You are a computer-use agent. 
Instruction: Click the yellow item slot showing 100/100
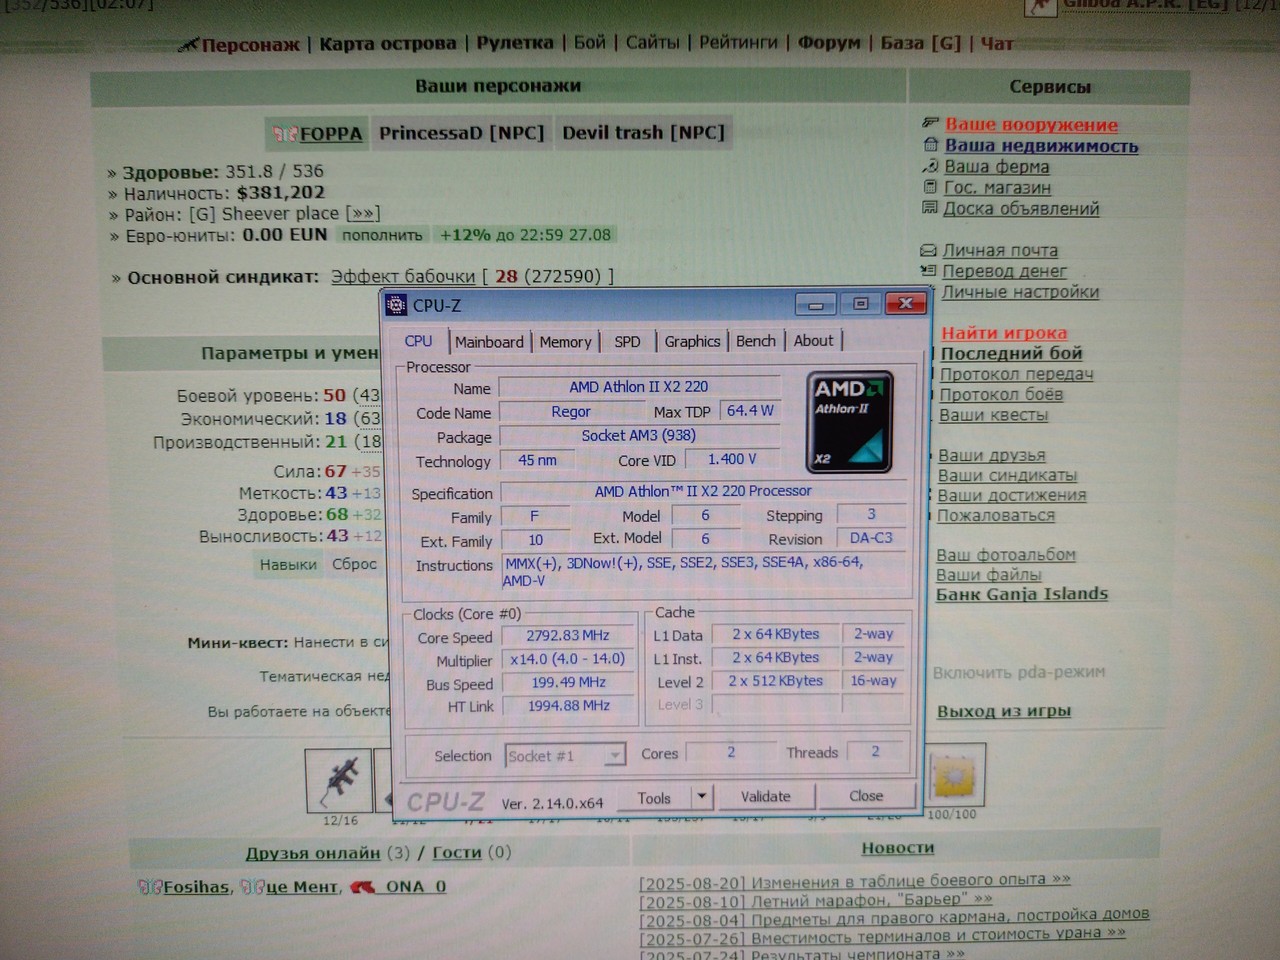tap(955, 774)
